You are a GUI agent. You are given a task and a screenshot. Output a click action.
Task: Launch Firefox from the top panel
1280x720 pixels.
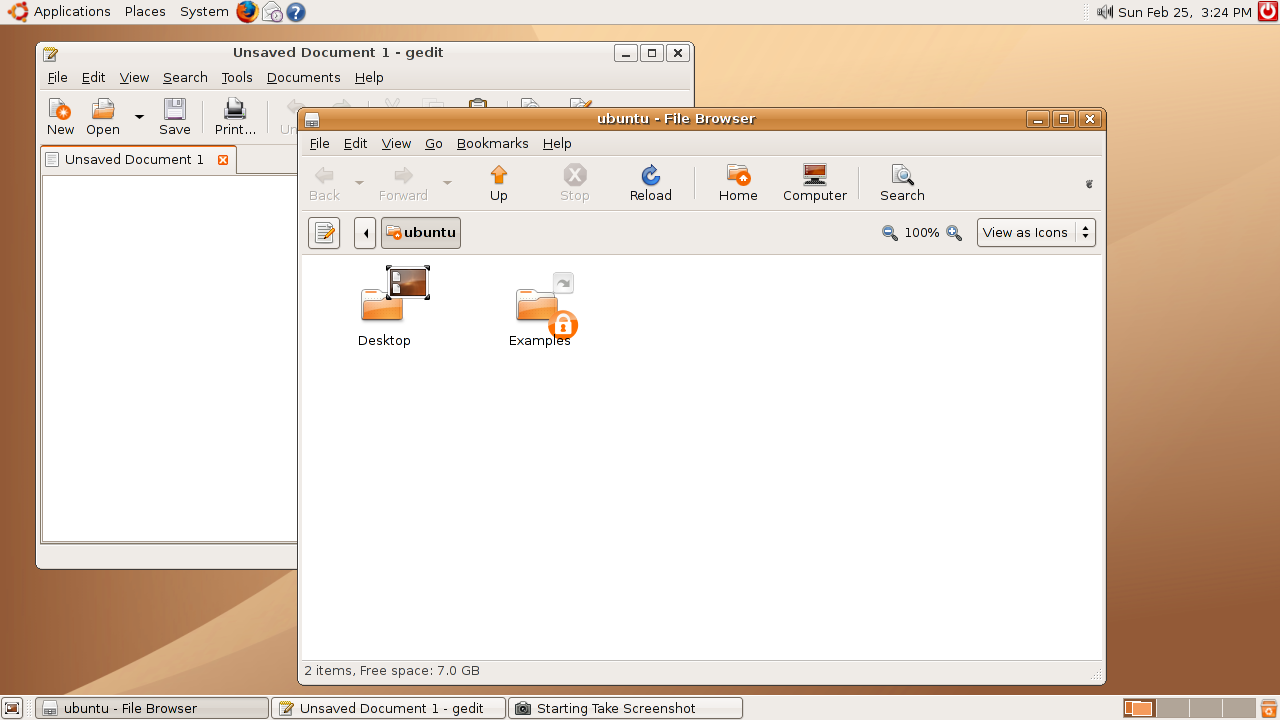(245, 11)
